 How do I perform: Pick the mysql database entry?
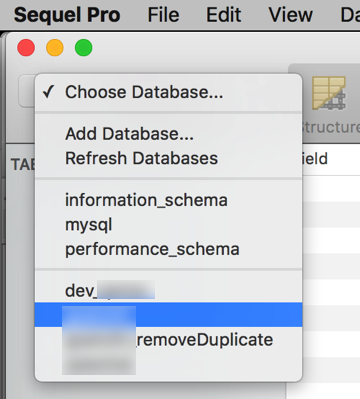[168, 225]
